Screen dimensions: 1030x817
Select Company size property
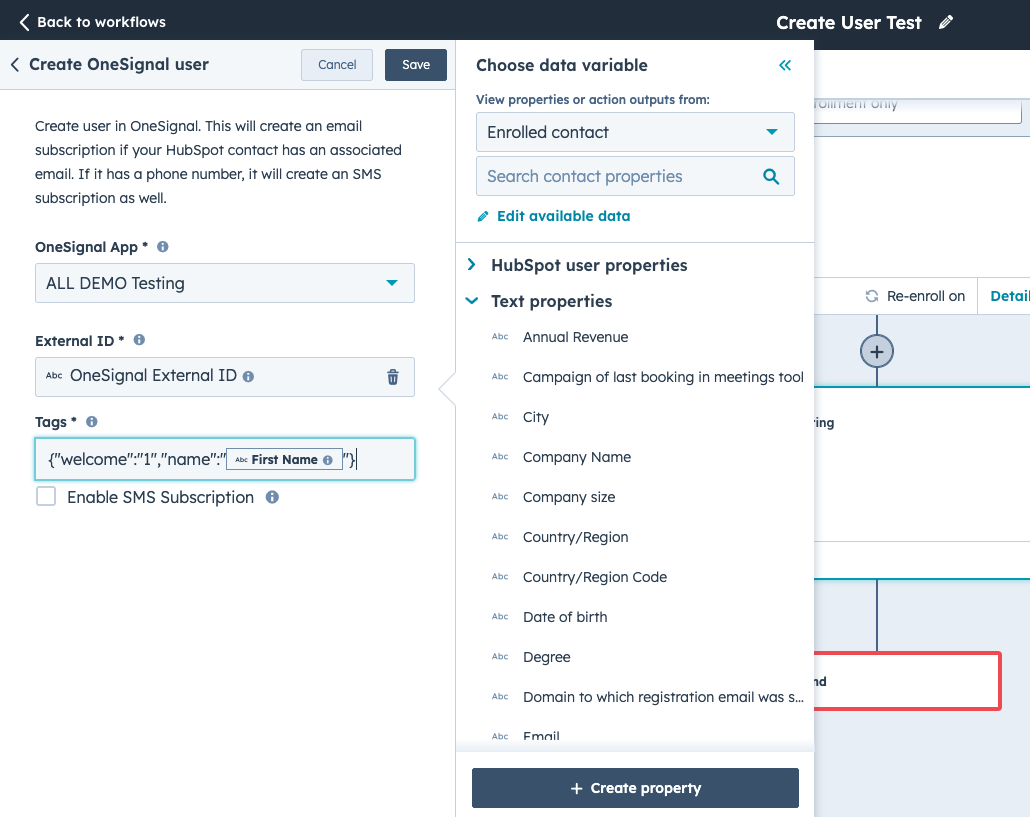569,497
